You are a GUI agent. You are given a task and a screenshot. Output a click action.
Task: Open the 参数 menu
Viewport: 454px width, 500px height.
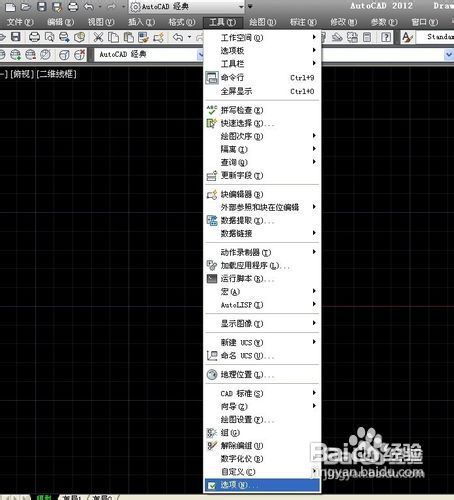click(384, 22)
